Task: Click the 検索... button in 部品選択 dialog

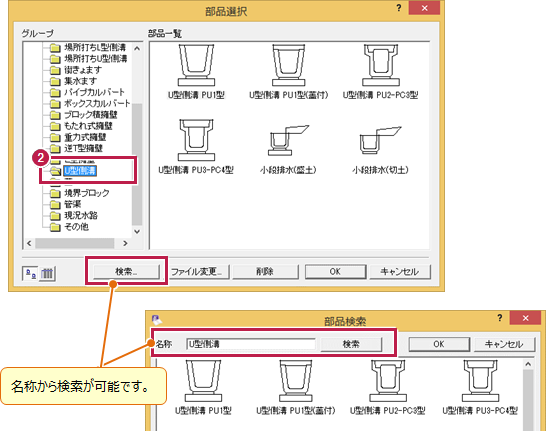Action: [x=126, y=272]
